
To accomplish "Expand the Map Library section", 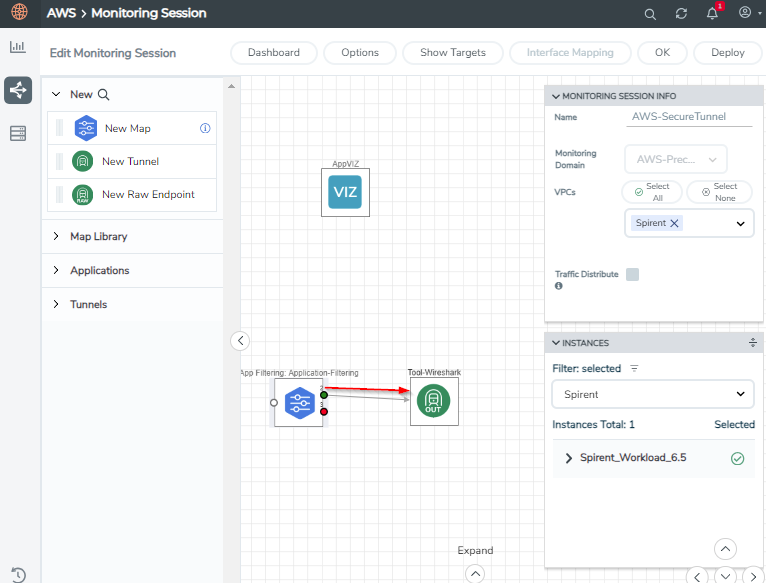I will 56,236.
